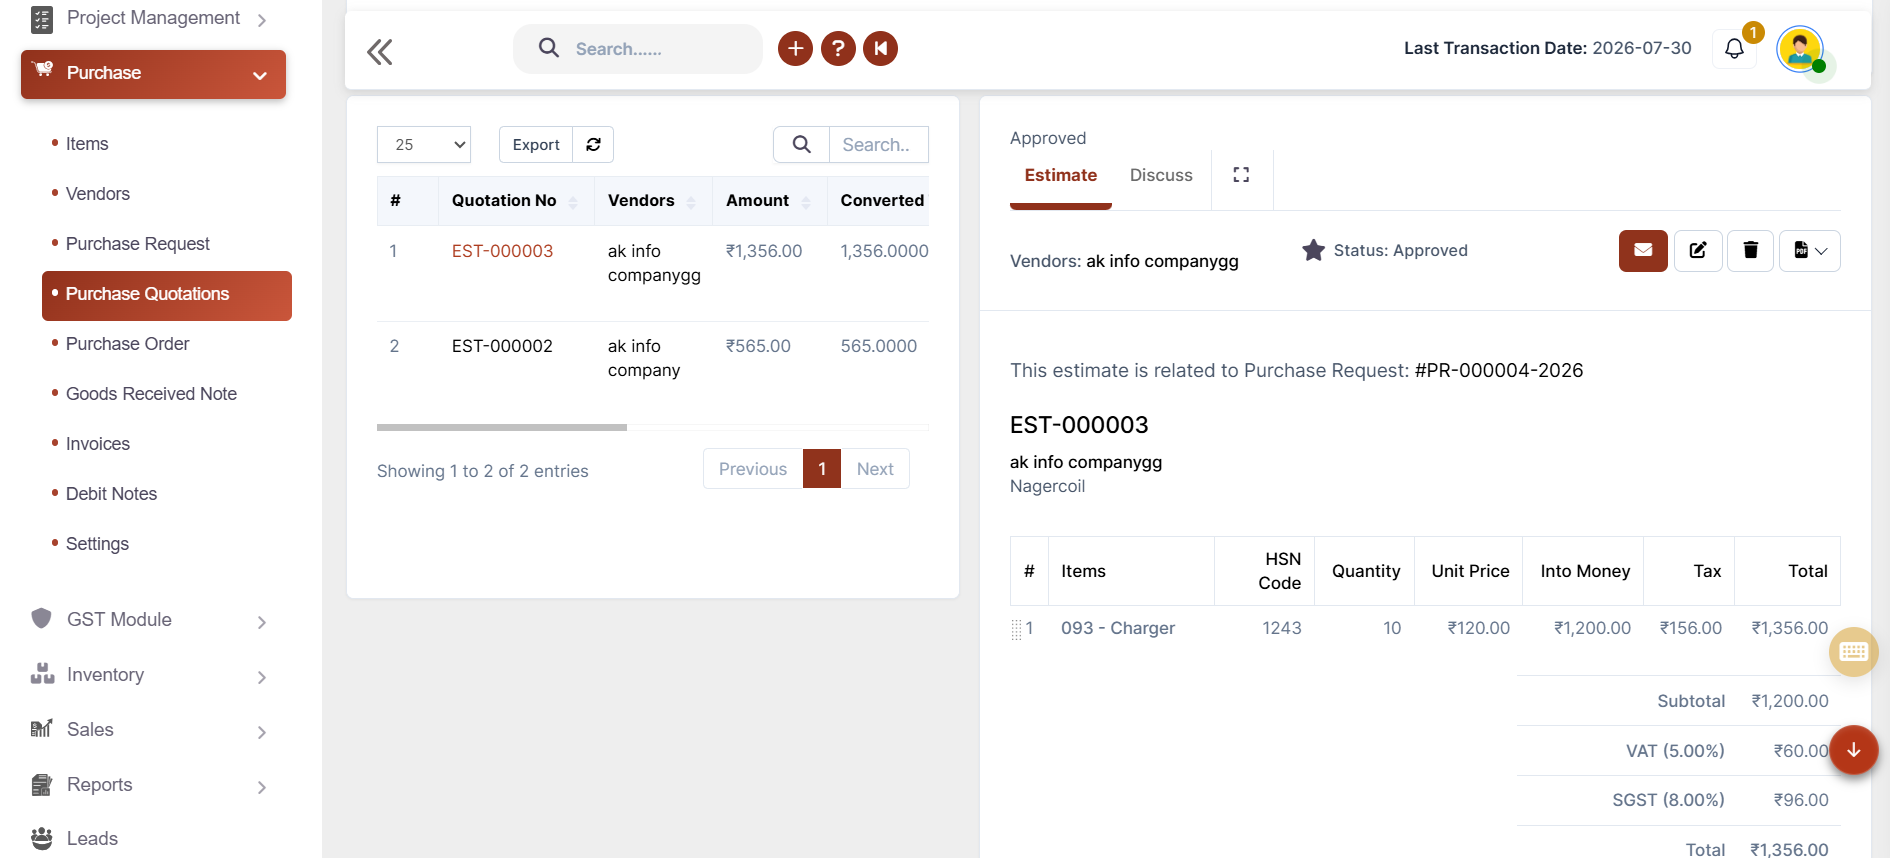
Task: Sort by Quotation No column
Action: click(x=516, y=200)
